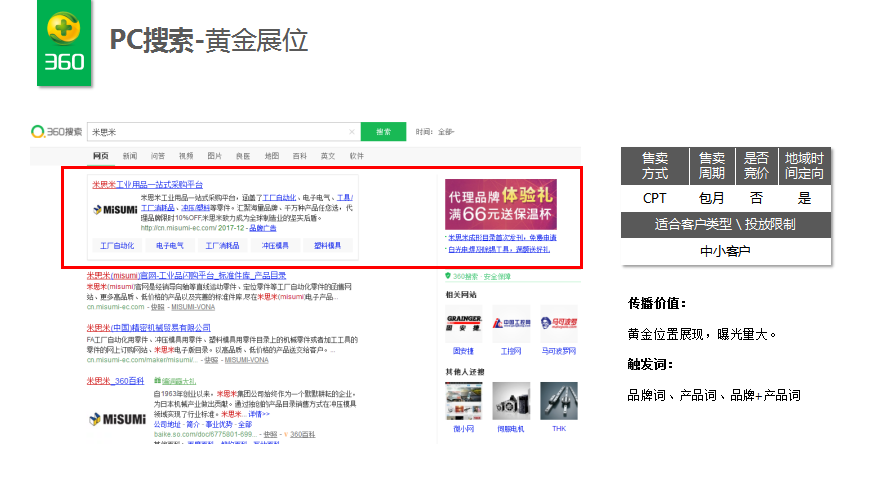Switch to the 百科 tab

click(x=300, y=156)
